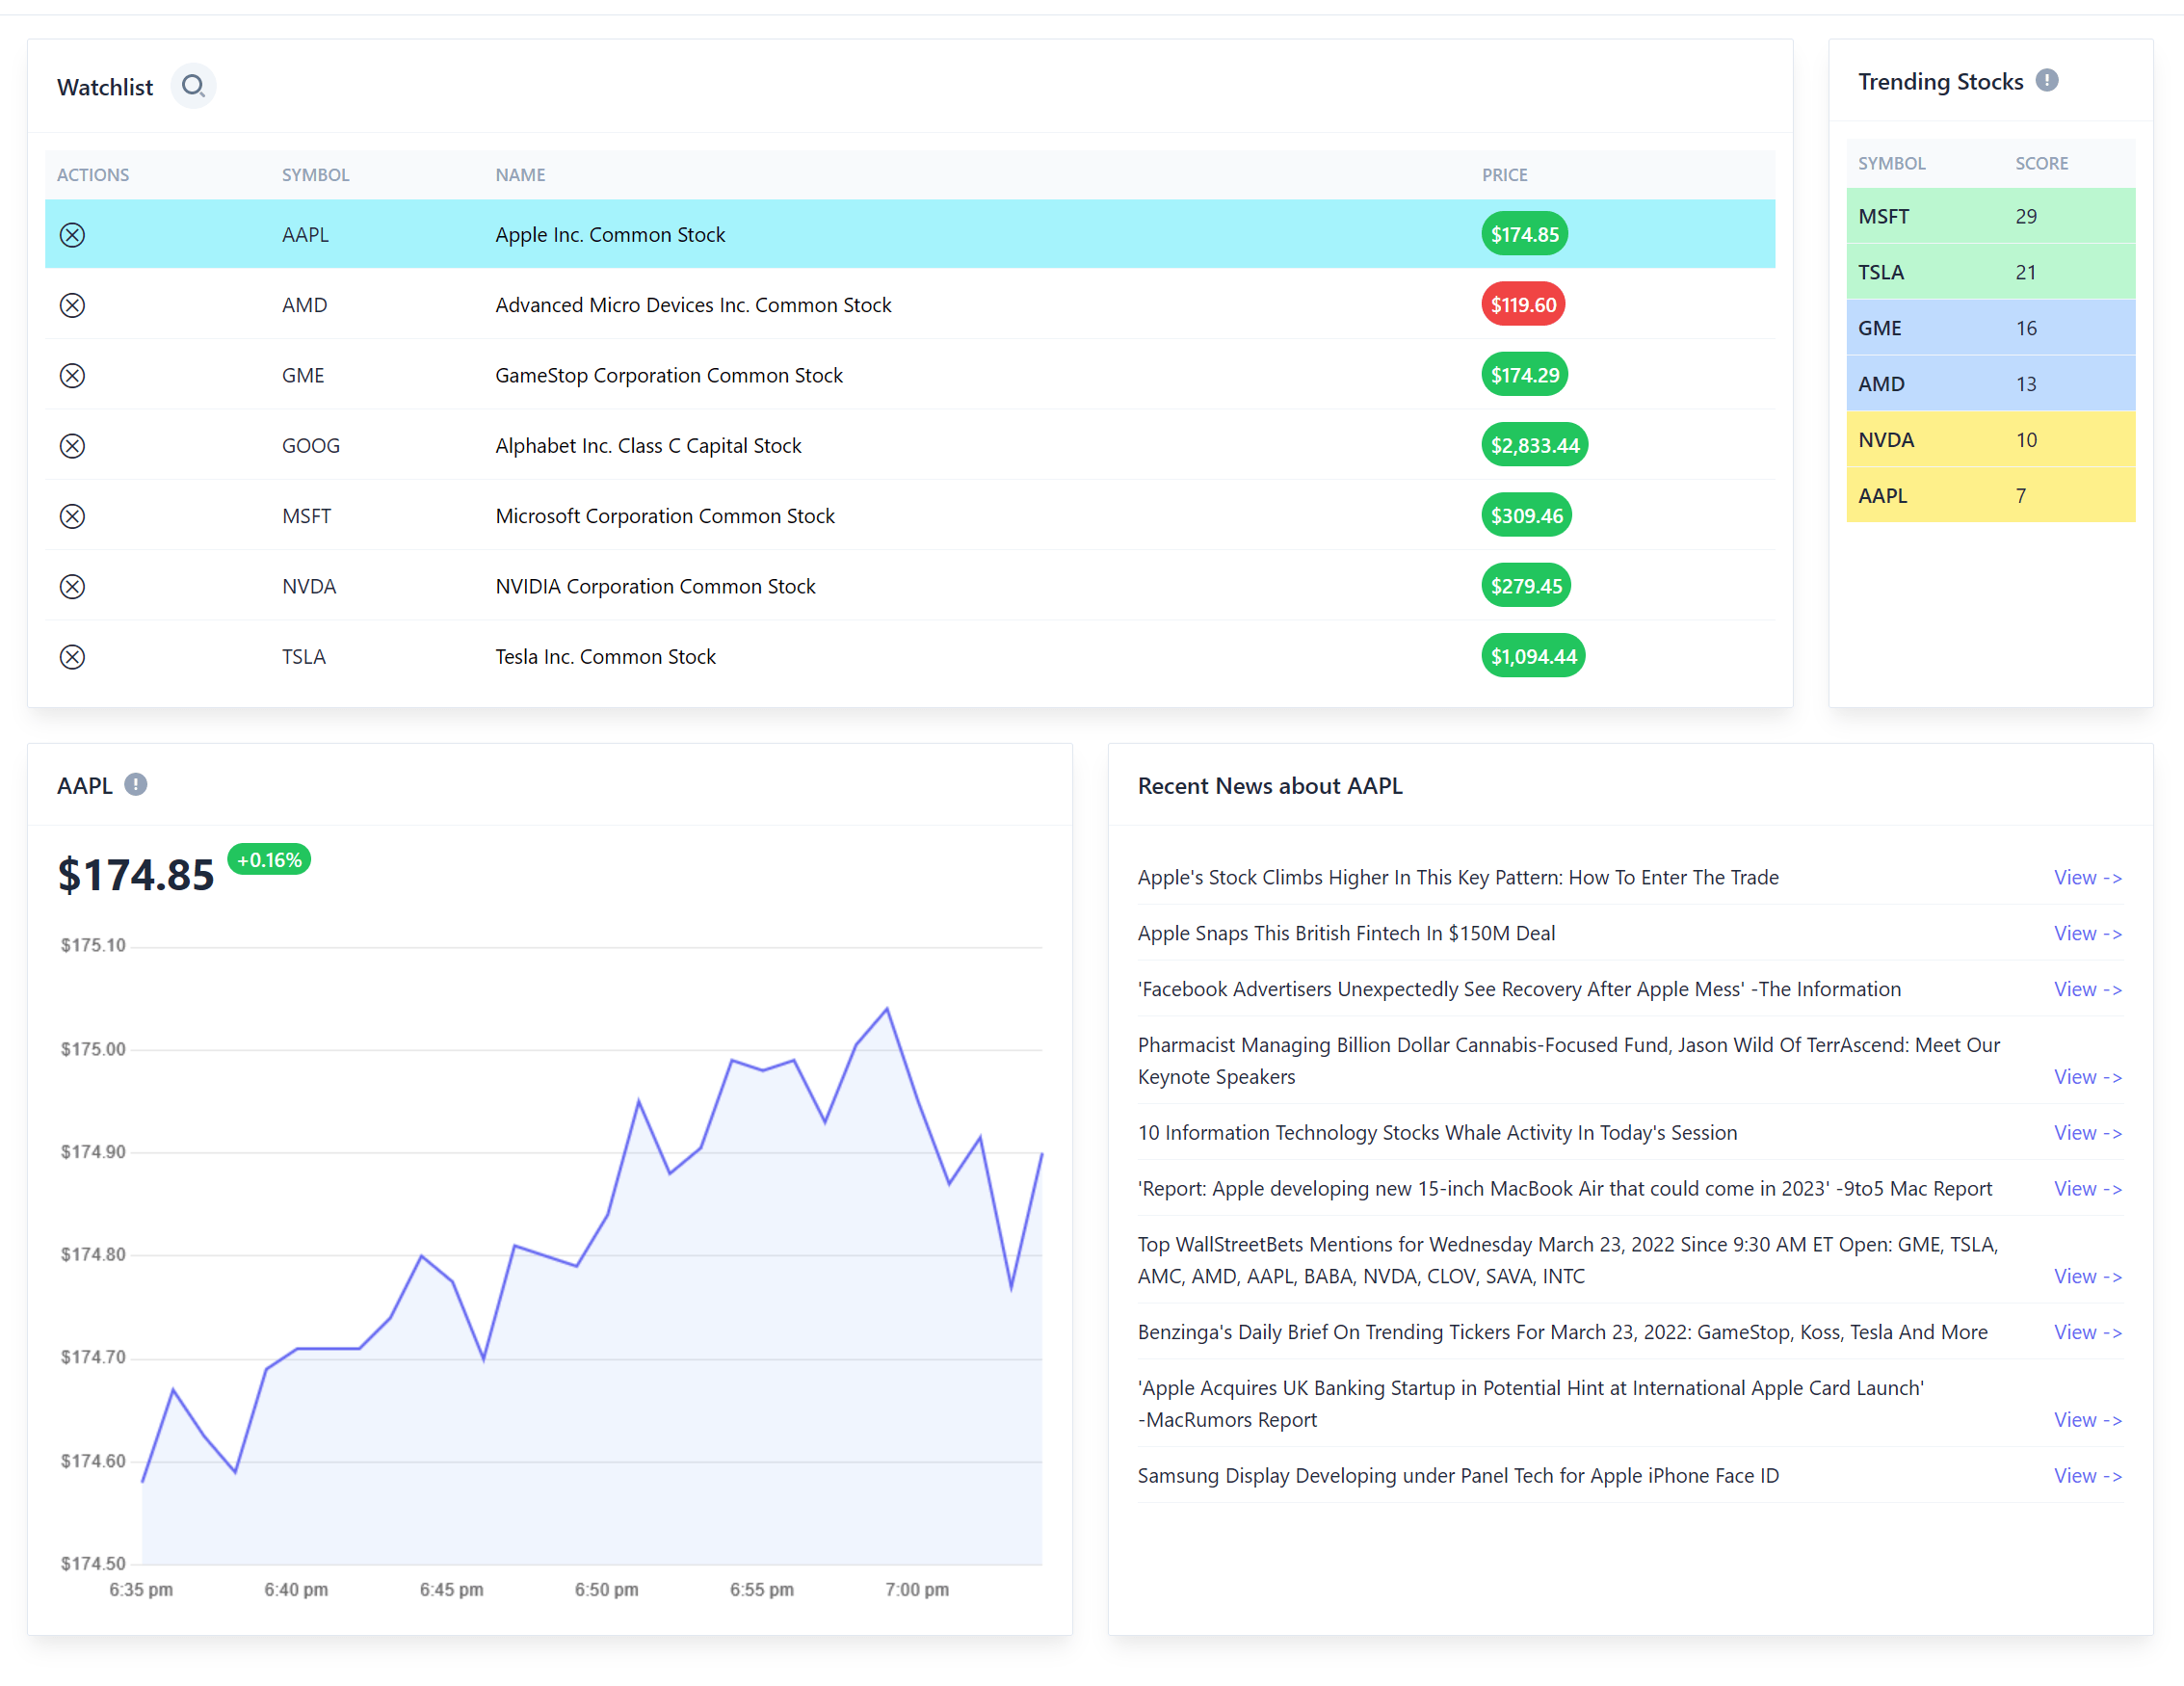
Task: Remove GOOG from the watchlist
Action: click(72, 446)
